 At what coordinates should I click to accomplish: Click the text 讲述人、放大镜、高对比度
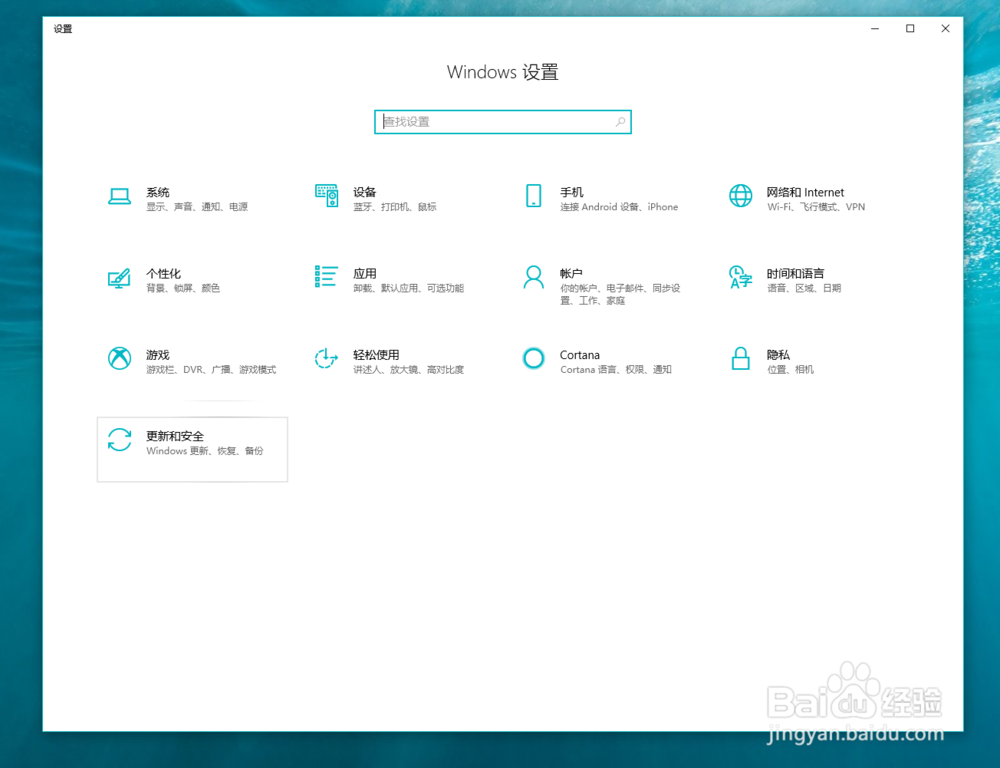click(409, 370)
